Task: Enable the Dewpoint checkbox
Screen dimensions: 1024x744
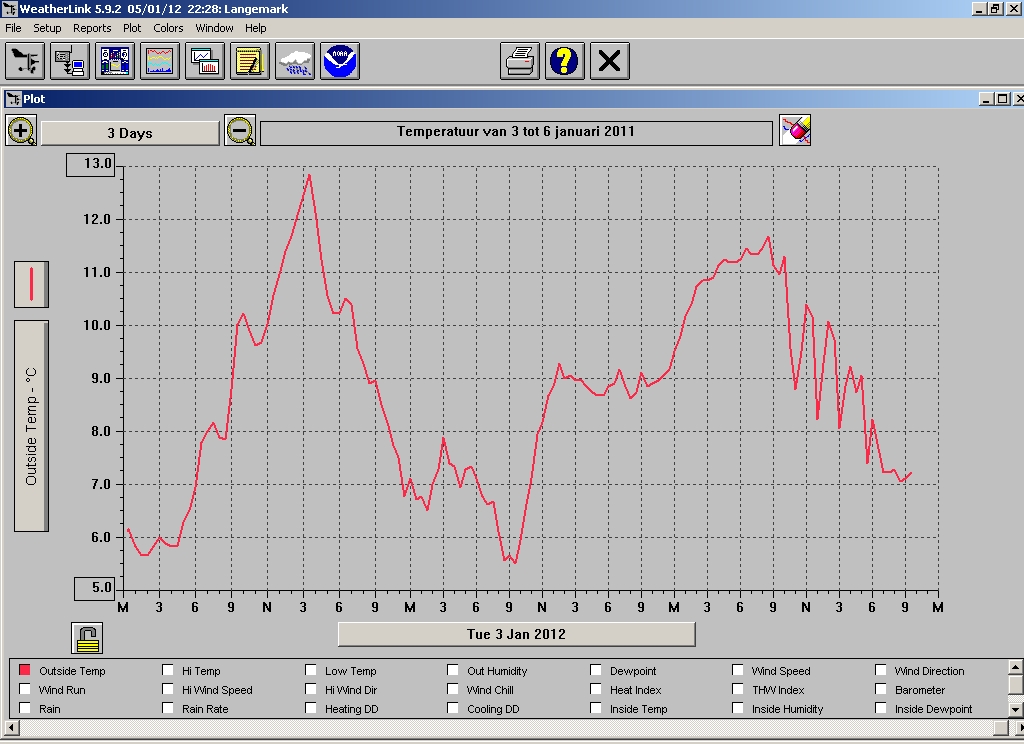Action: [x=596, y=670]
